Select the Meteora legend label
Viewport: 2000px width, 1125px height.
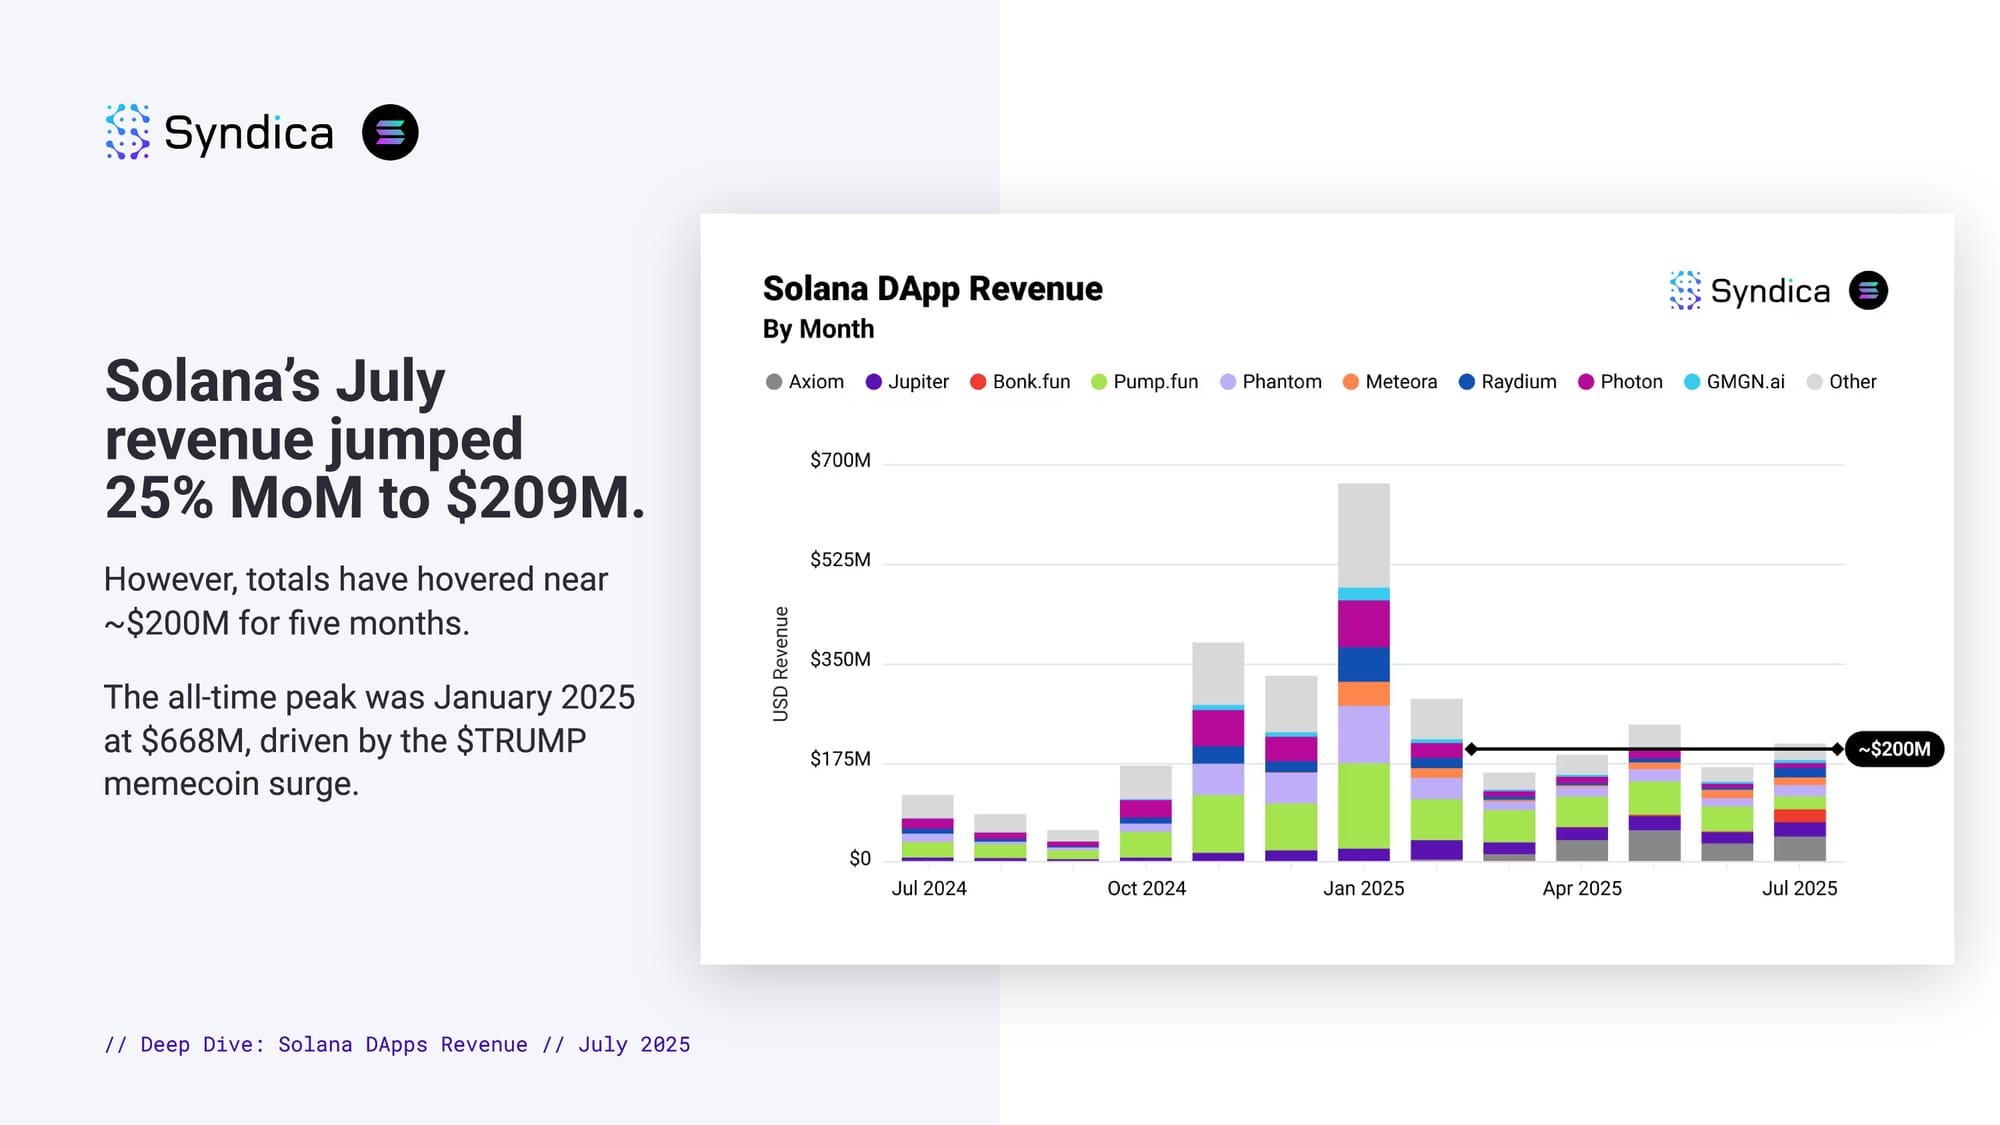tap(1401, 382)
